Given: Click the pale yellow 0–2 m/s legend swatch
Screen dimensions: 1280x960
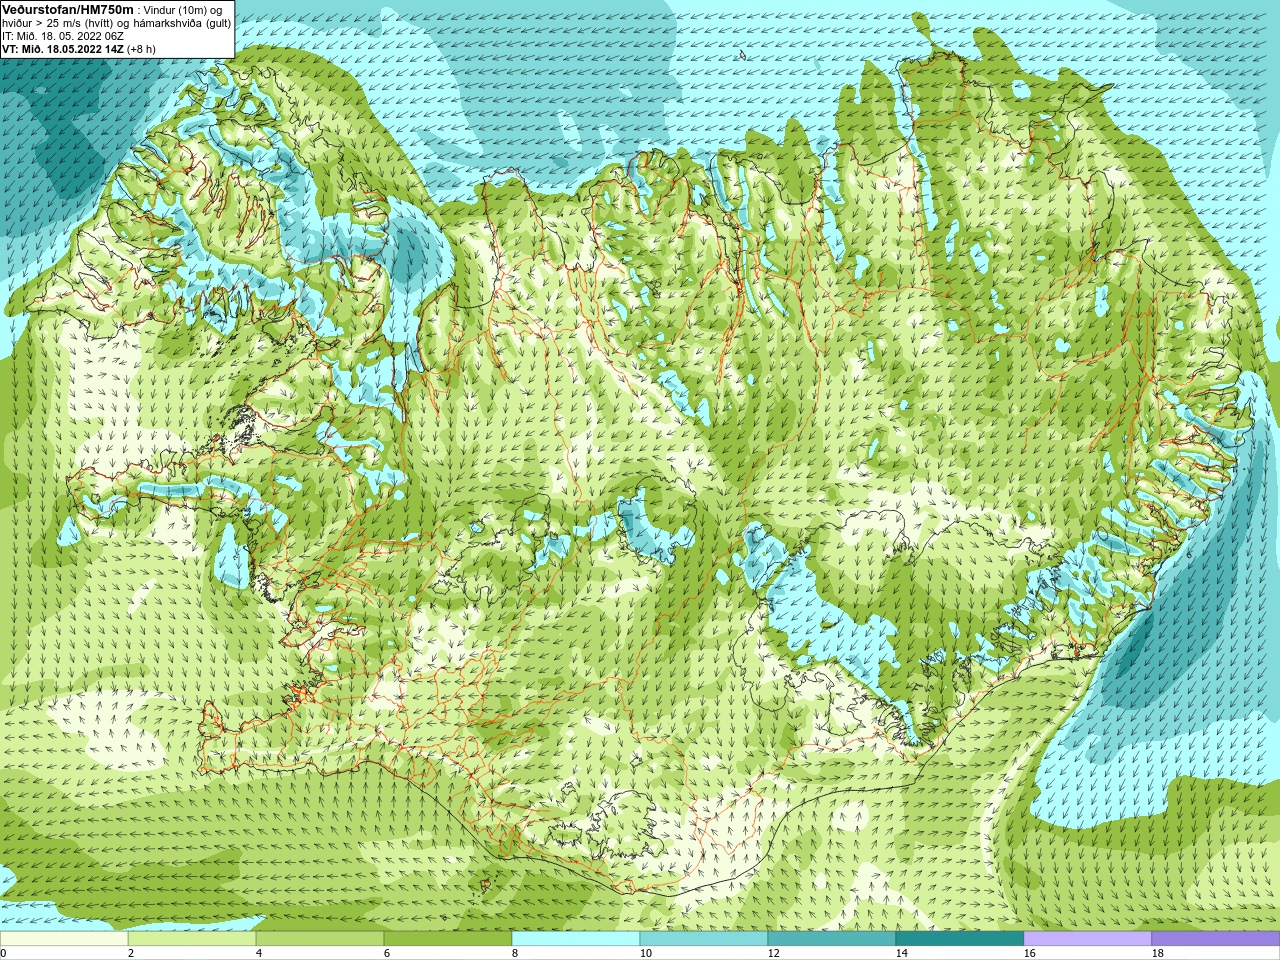Looking at the screenshot, I should (x=64, y=939).
